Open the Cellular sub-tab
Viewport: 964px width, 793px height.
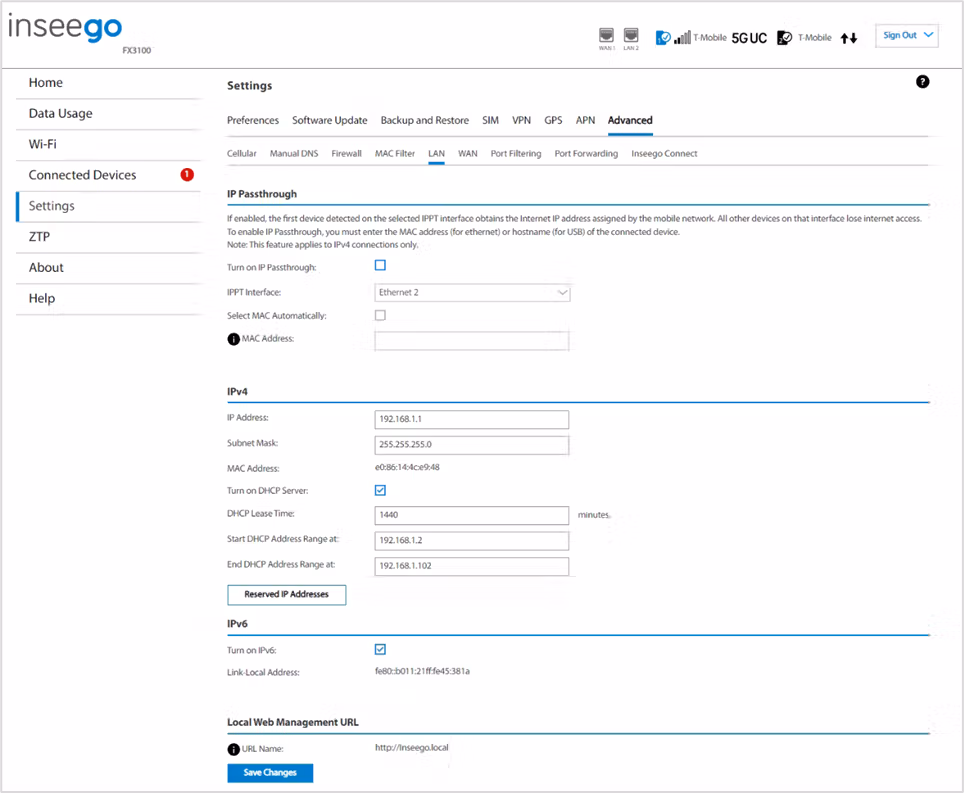[x=242, y=154]
